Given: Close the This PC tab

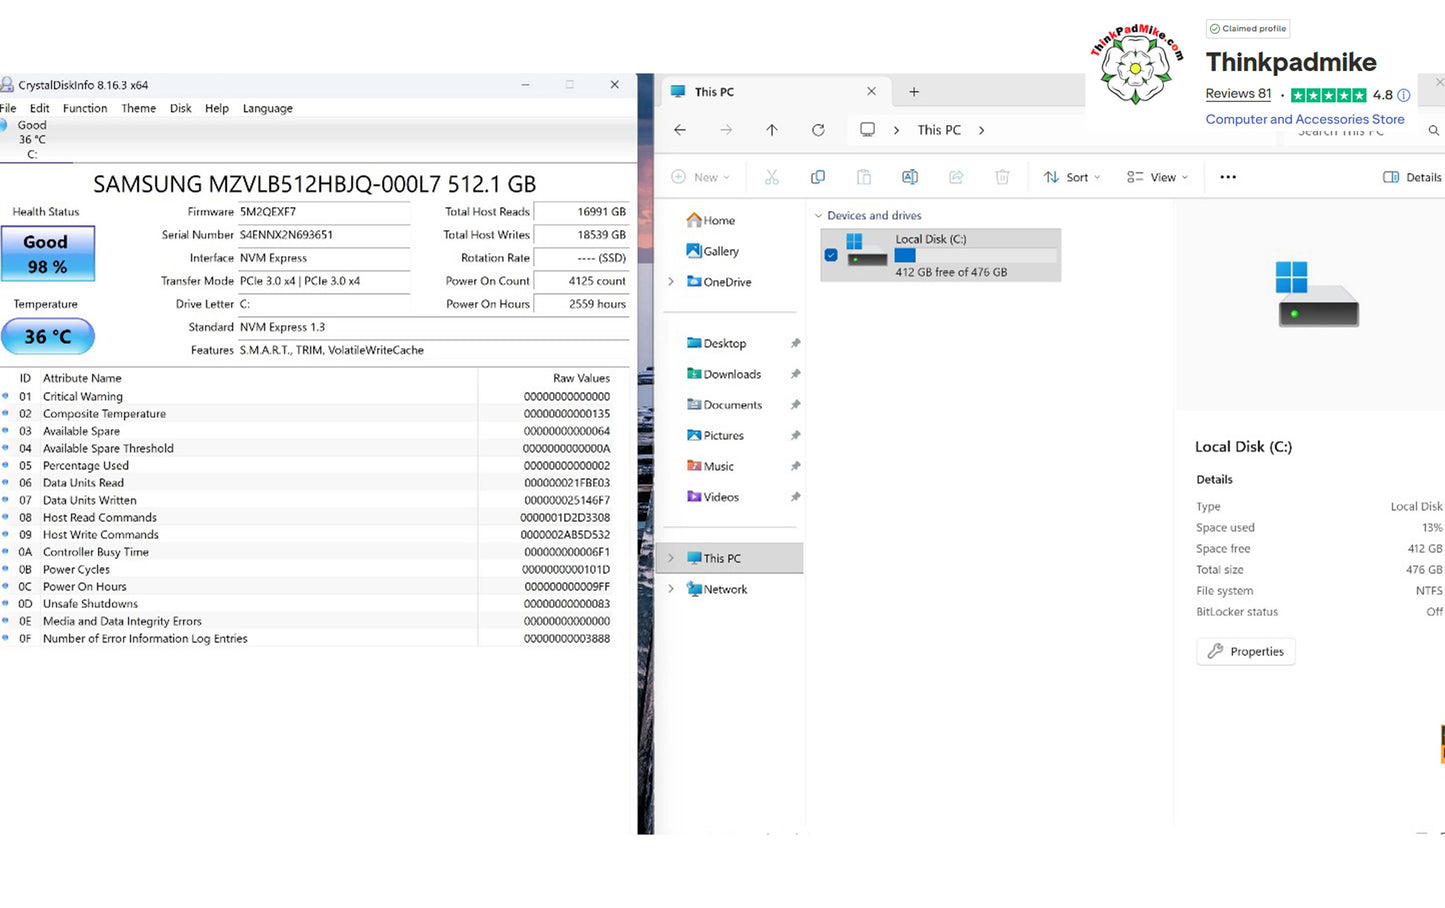Looking at the screenshot, I should [871, 91].
